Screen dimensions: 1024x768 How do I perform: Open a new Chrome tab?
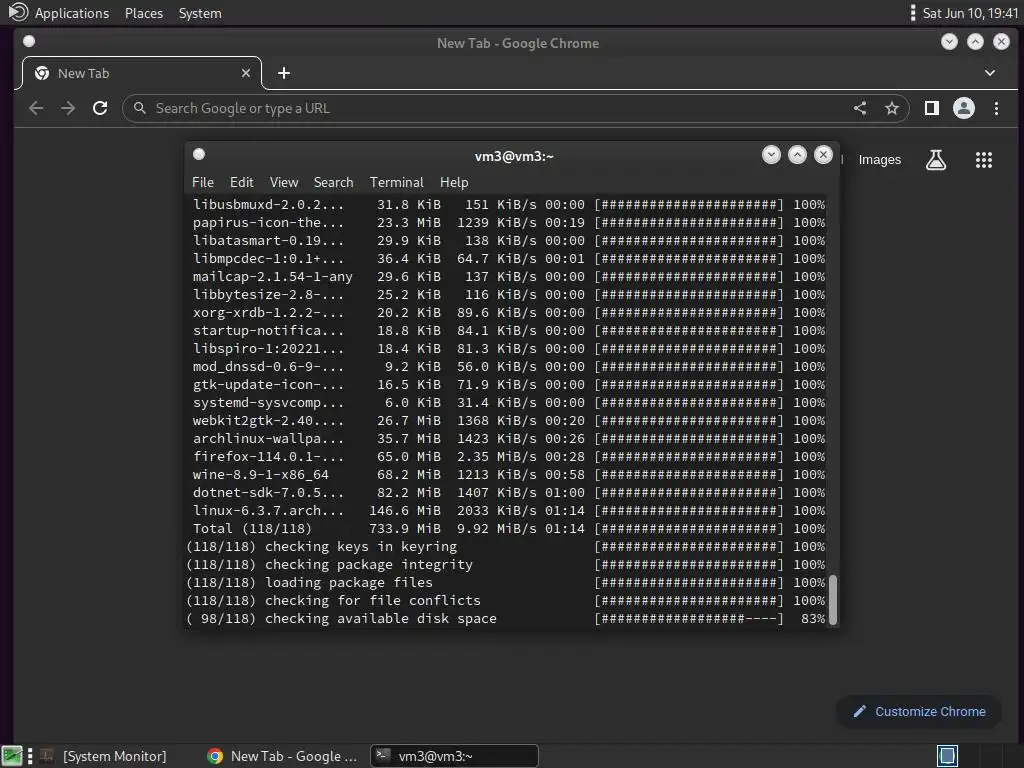pos(284,73)
